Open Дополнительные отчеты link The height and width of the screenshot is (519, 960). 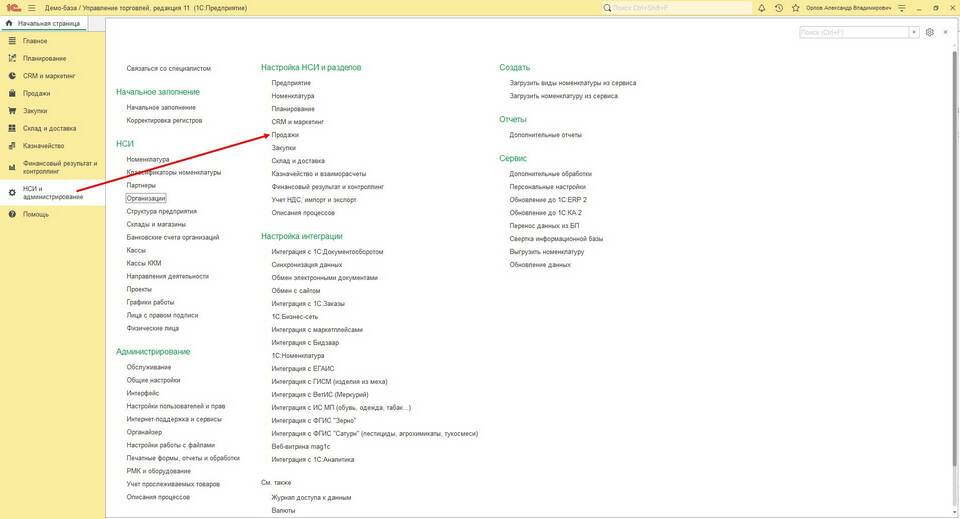[546, 135]
